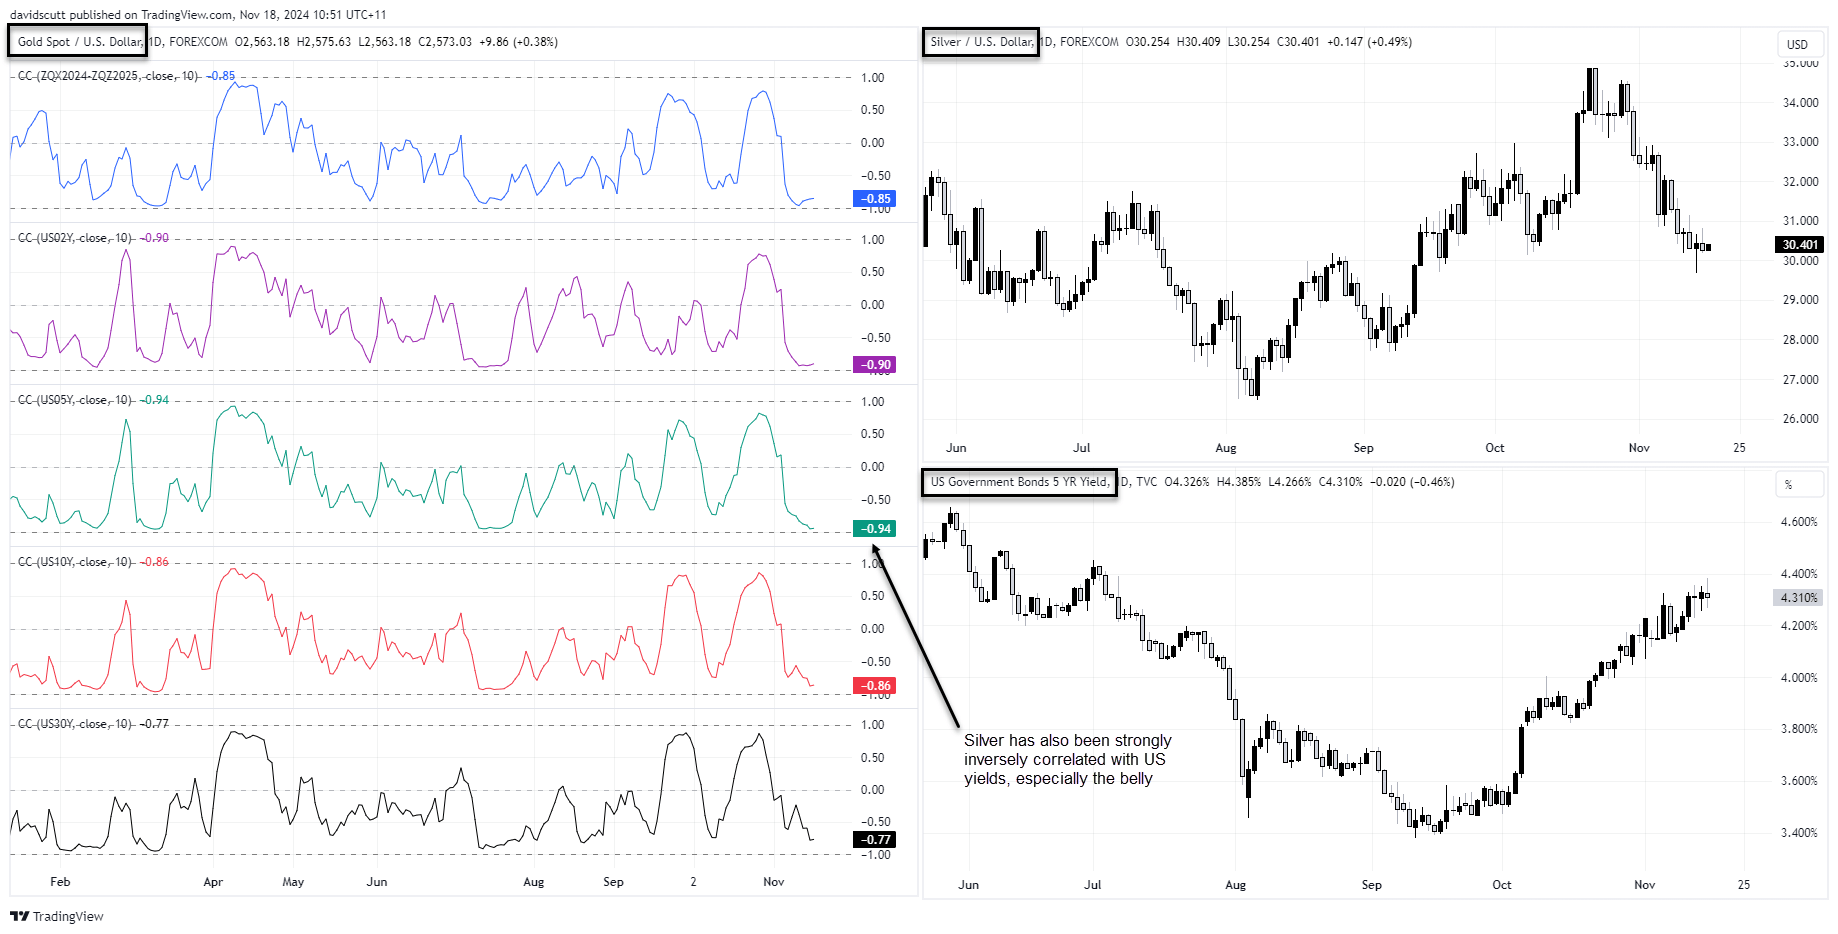The width and height of the screenshot is (1838, 934).
Task: Click the May label on gold time axis
Action: pos(293,882)
